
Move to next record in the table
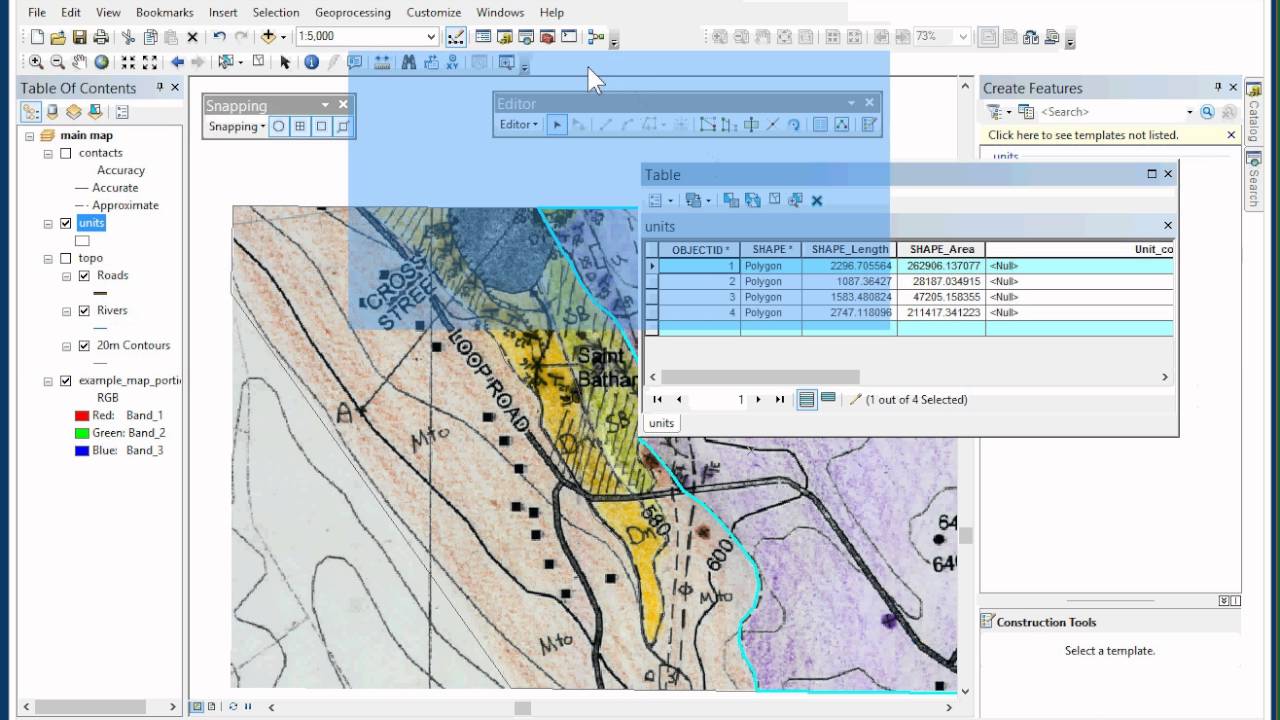pyautogui.click(x=758, y=399)
